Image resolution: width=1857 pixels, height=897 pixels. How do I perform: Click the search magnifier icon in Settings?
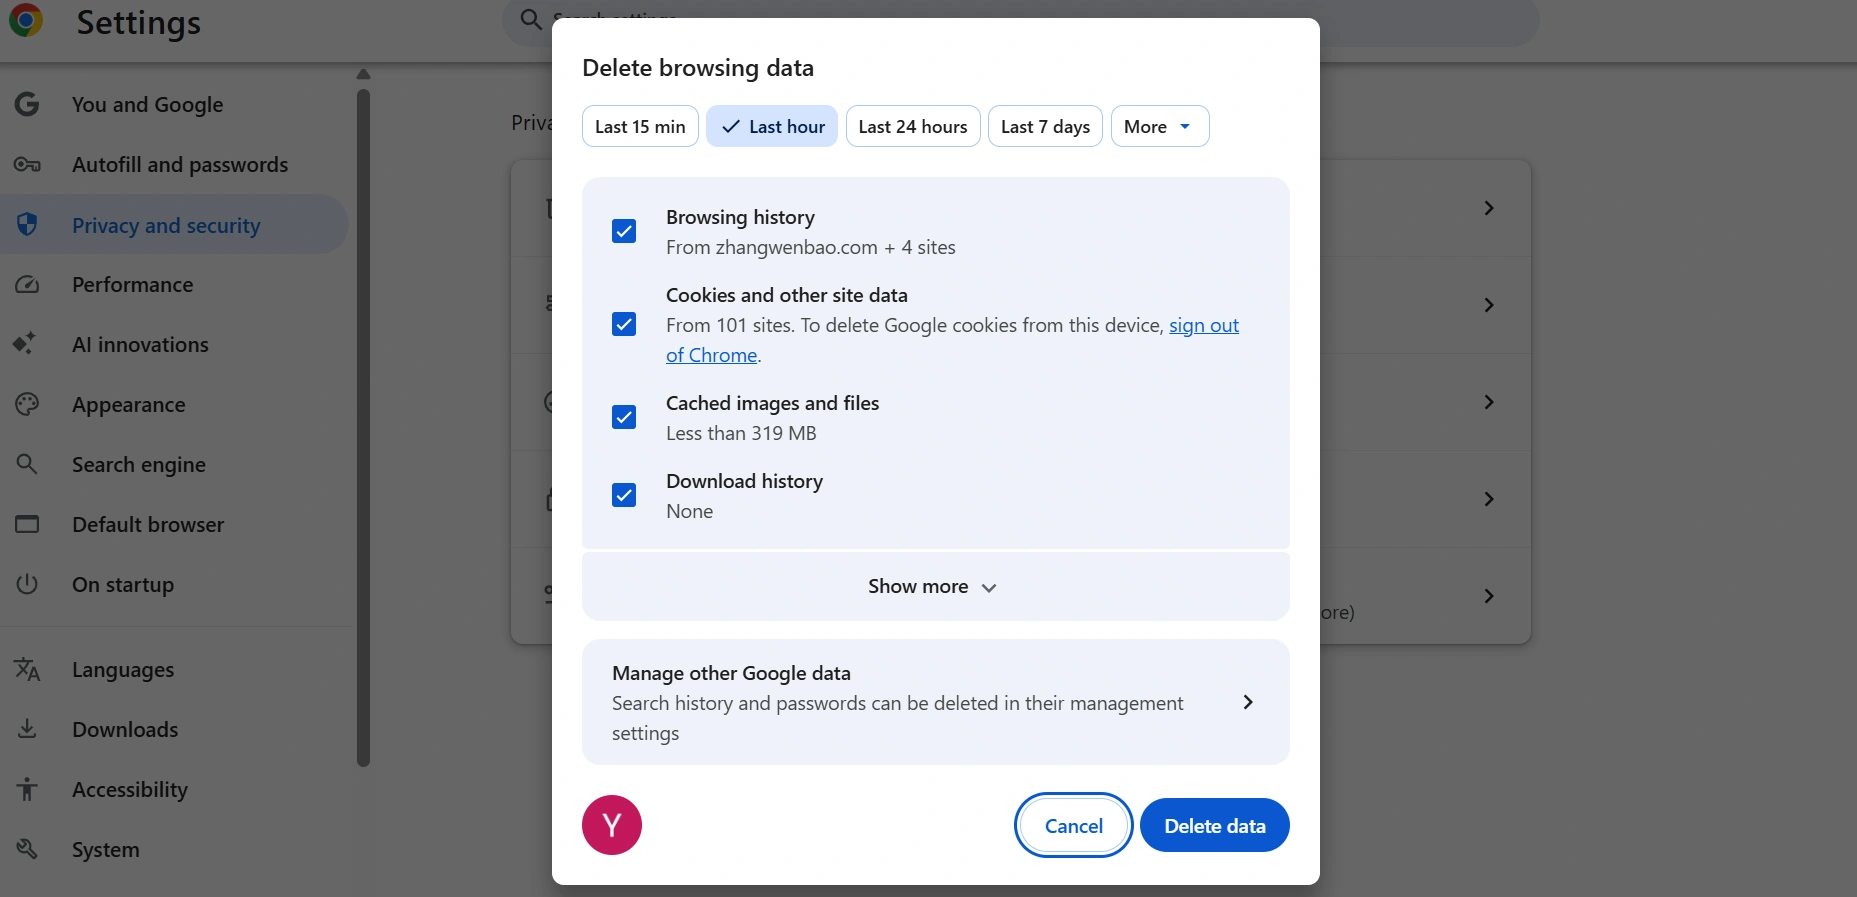click(x=531, y=19)
